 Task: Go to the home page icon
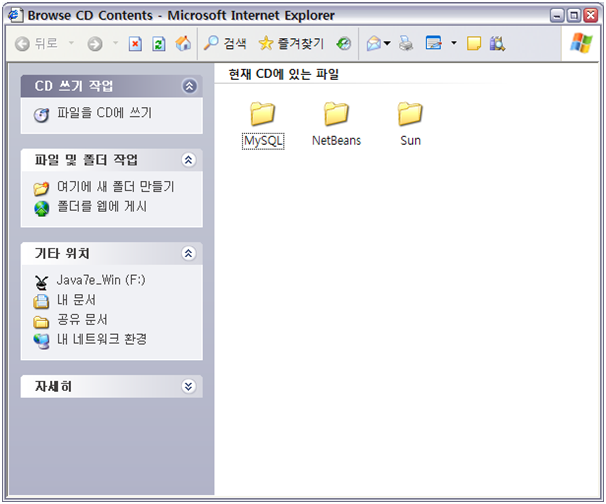coord(183,43)
